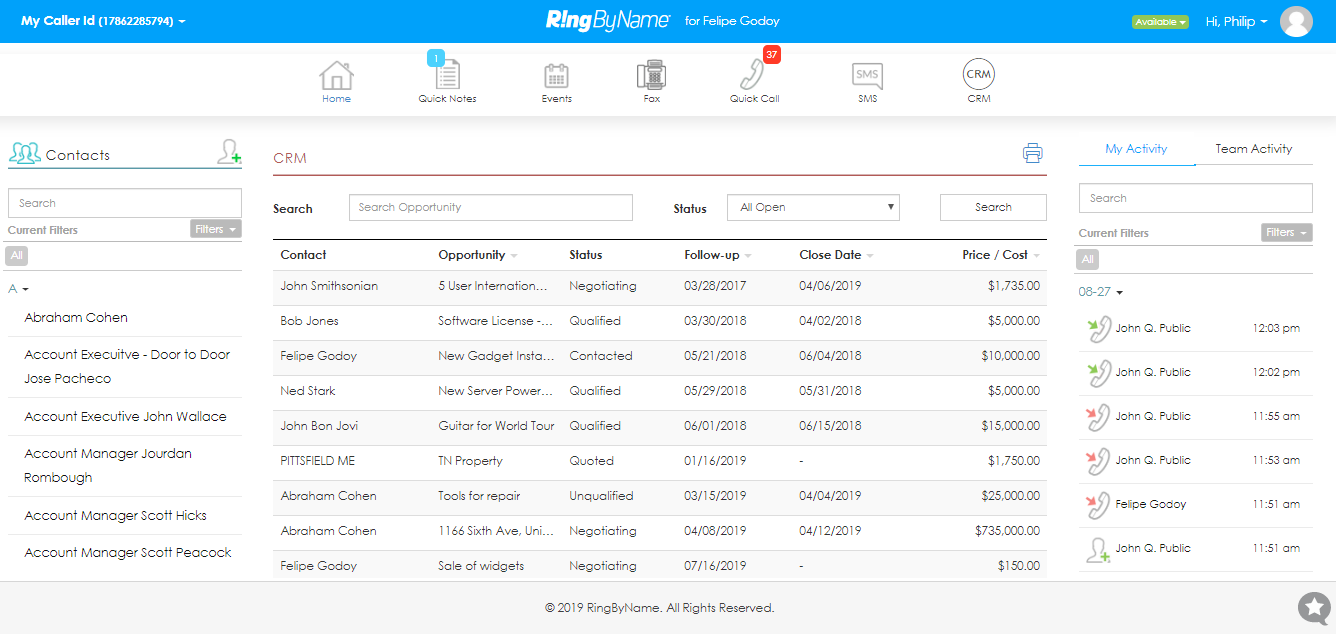The width and height of the screenshot is (1336, 634).
Task: Open the Fax machine icon
Action: tap(651, 77)
